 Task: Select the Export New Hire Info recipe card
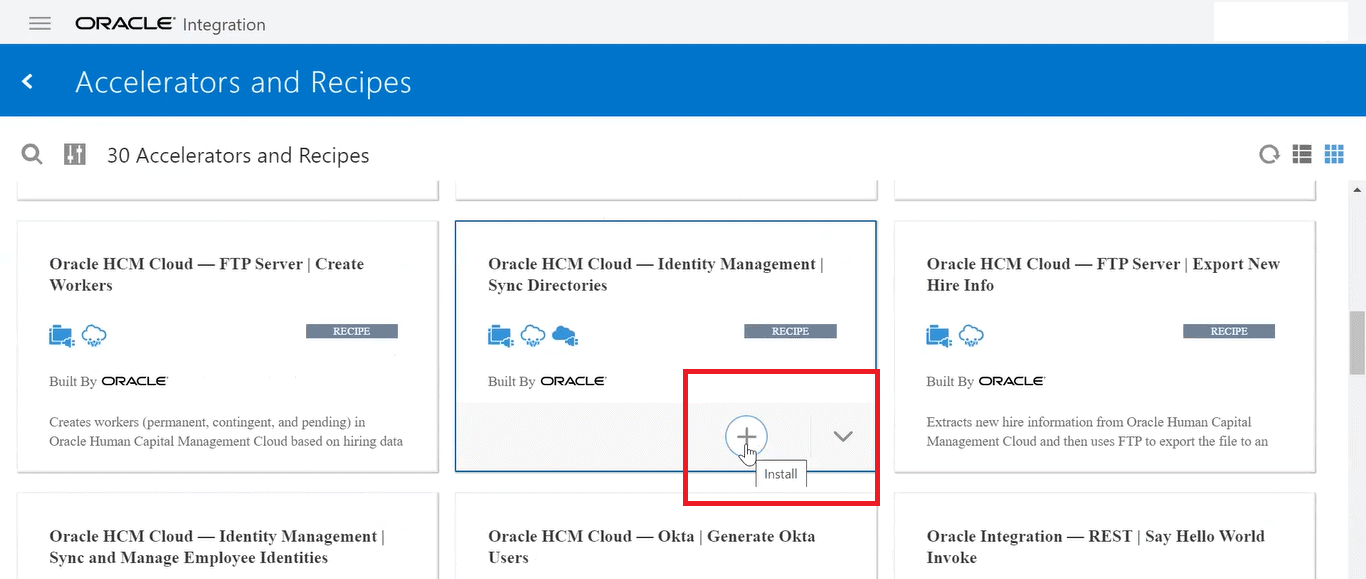point(1102,274)
